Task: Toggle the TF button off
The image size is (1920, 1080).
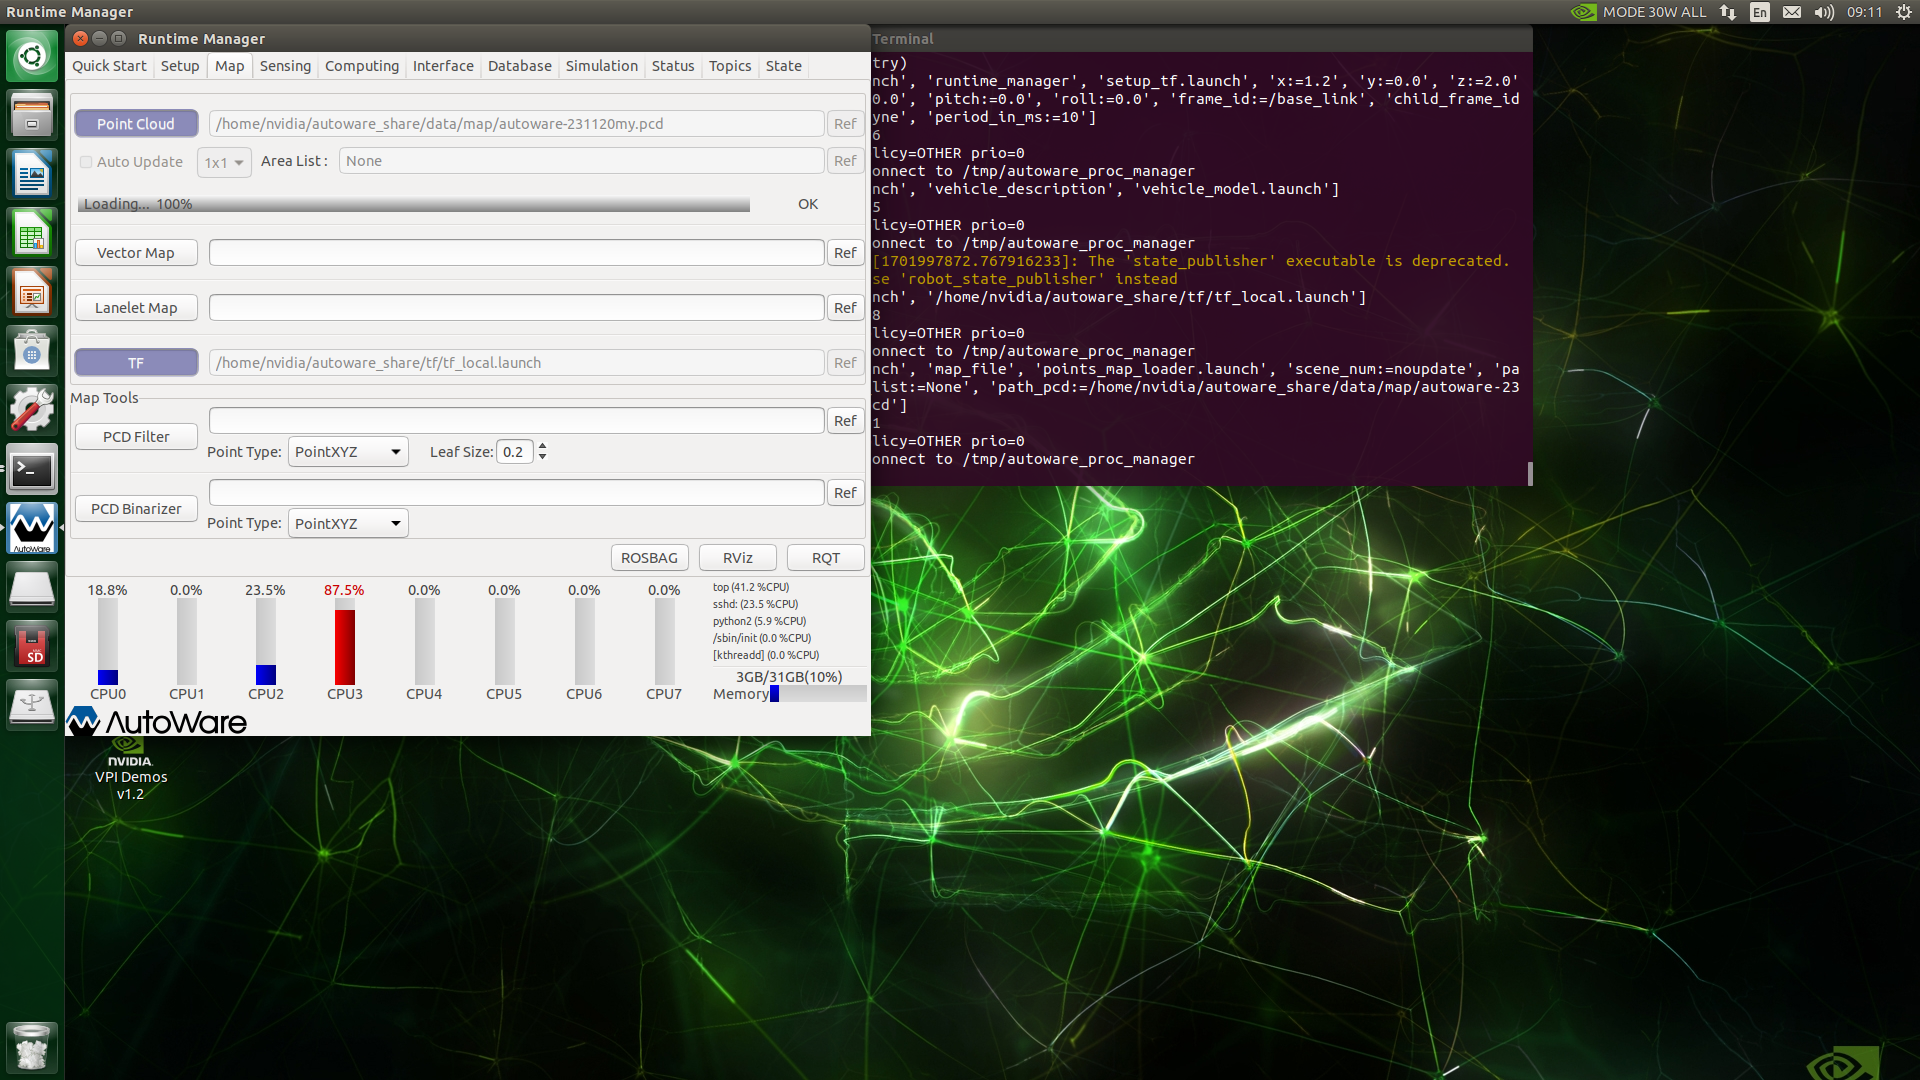Action: tap(136, 363)
